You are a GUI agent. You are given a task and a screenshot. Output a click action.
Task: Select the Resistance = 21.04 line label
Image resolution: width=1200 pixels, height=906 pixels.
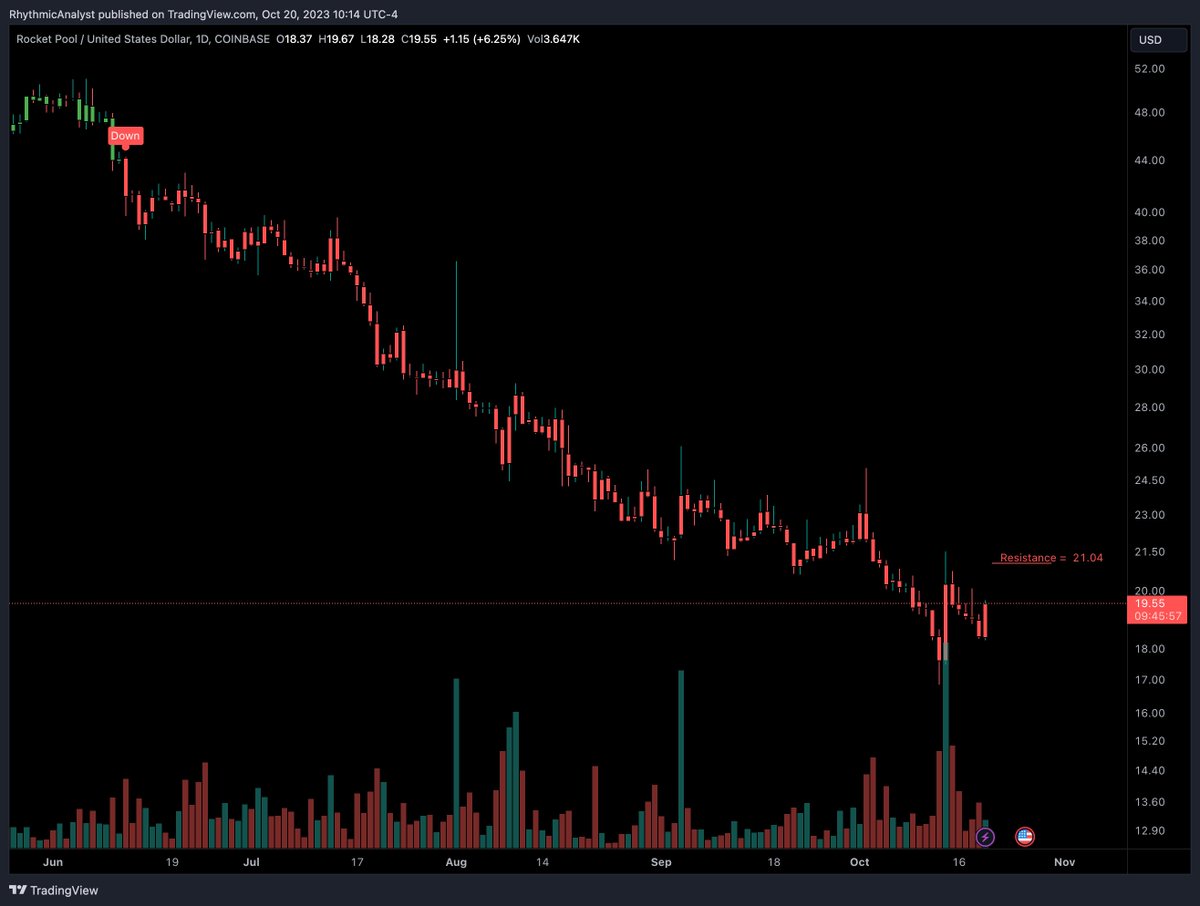(x=1051, y=557)
